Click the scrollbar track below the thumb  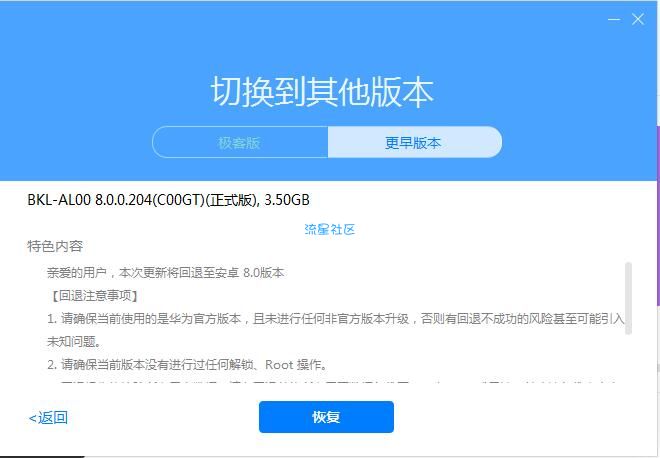[628, 360]
